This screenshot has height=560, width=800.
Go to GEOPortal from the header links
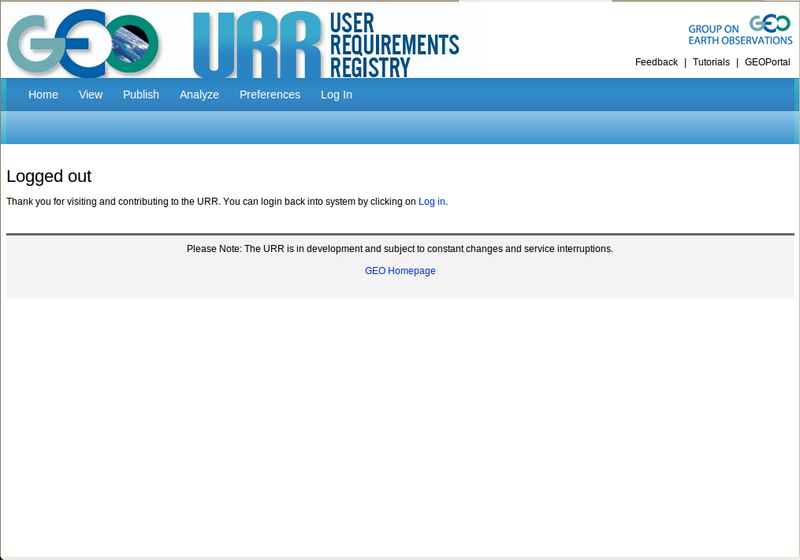767,62
